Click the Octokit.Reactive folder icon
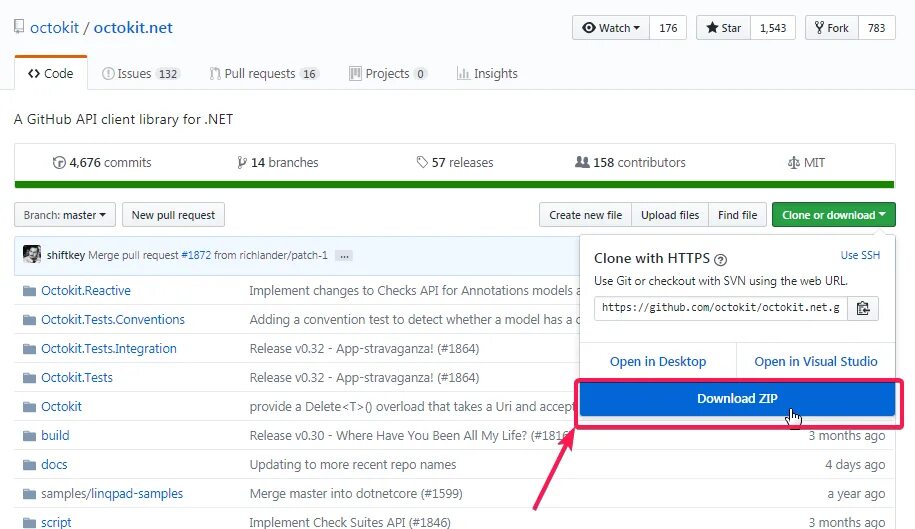915x529 pixels. click(29, 290)
